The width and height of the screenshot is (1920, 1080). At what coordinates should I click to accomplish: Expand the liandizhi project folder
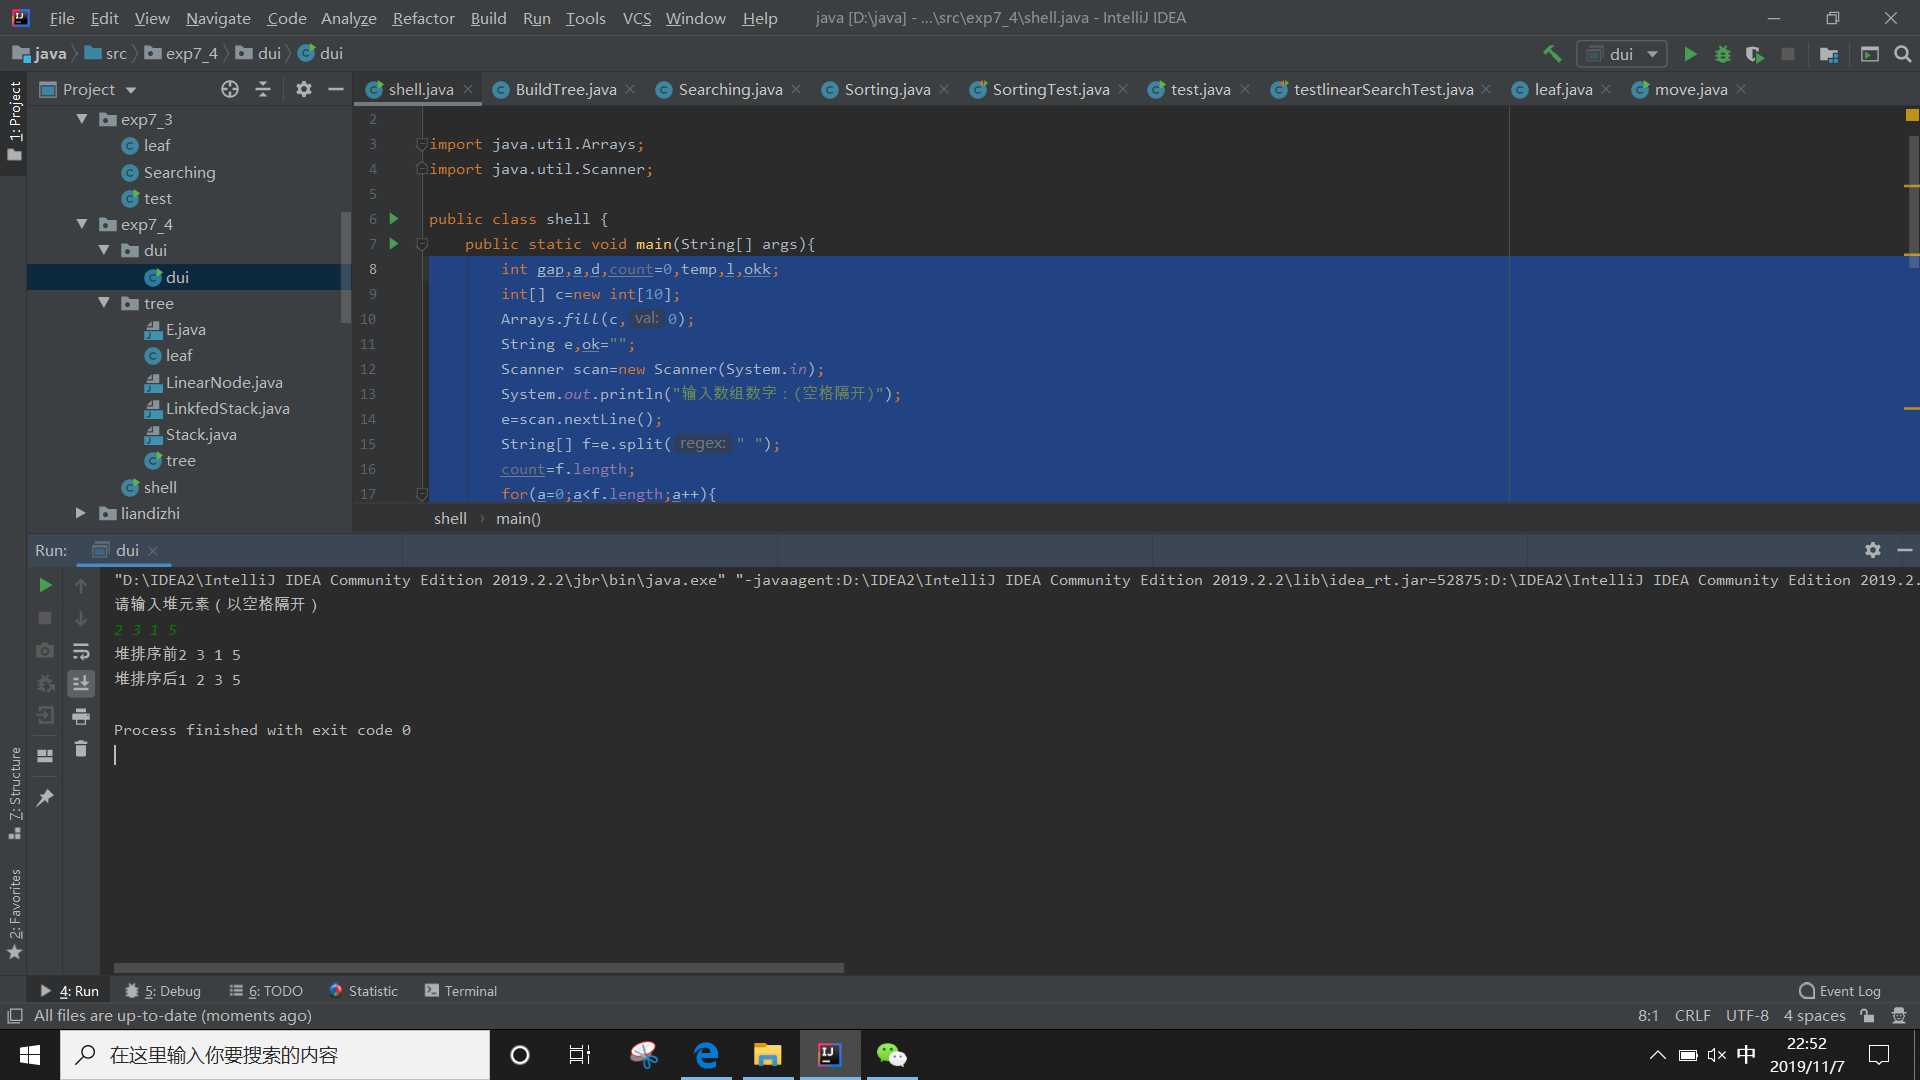point(79,513)
